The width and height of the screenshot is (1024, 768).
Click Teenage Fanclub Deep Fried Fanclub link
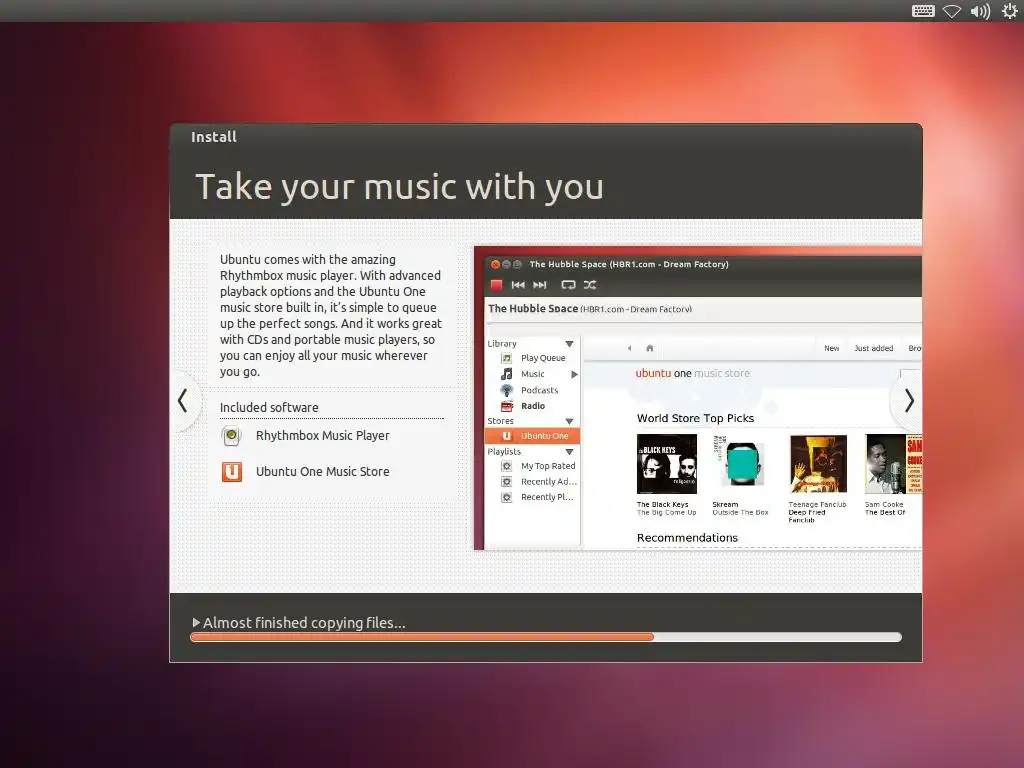(x=817, y=512)
